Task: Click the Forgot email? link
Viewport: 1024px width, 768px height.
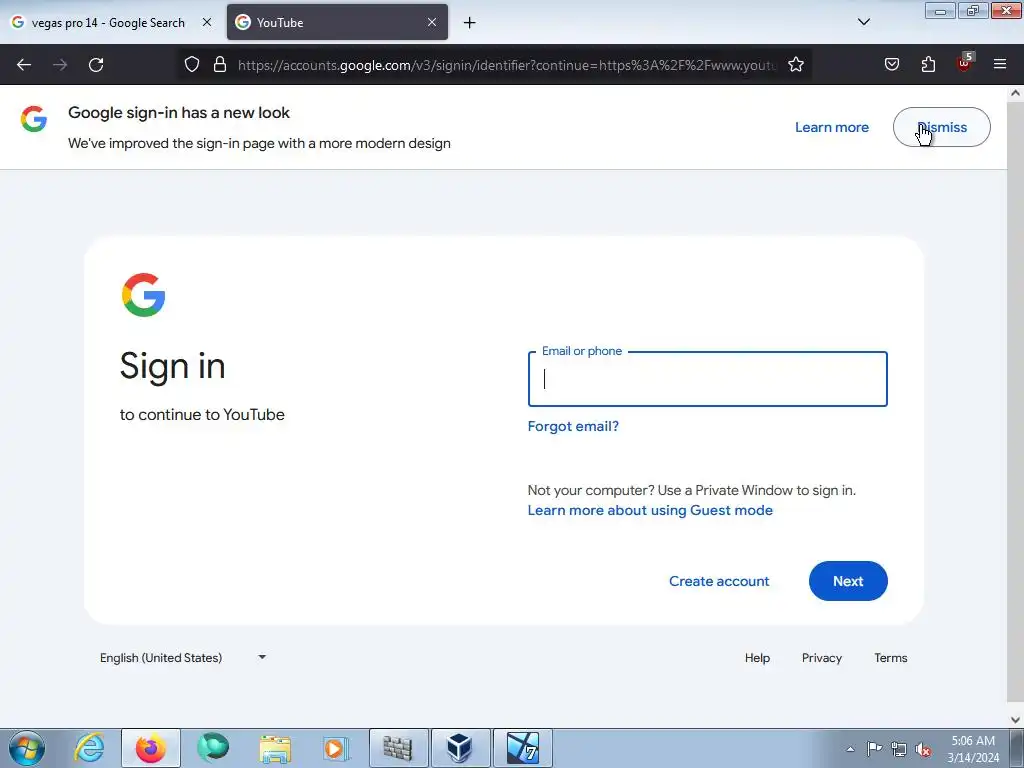Action: [x=573, y=426]
